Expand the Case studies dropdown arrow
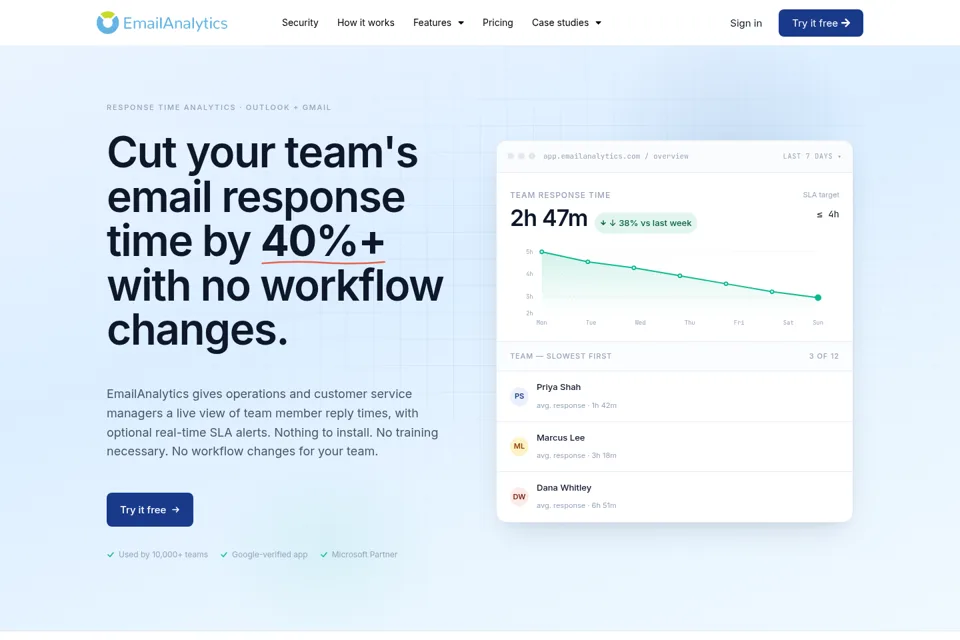Image resolution: width=960 pixels, height=640 pixels. pyautogui.click(x=598, y=23)
